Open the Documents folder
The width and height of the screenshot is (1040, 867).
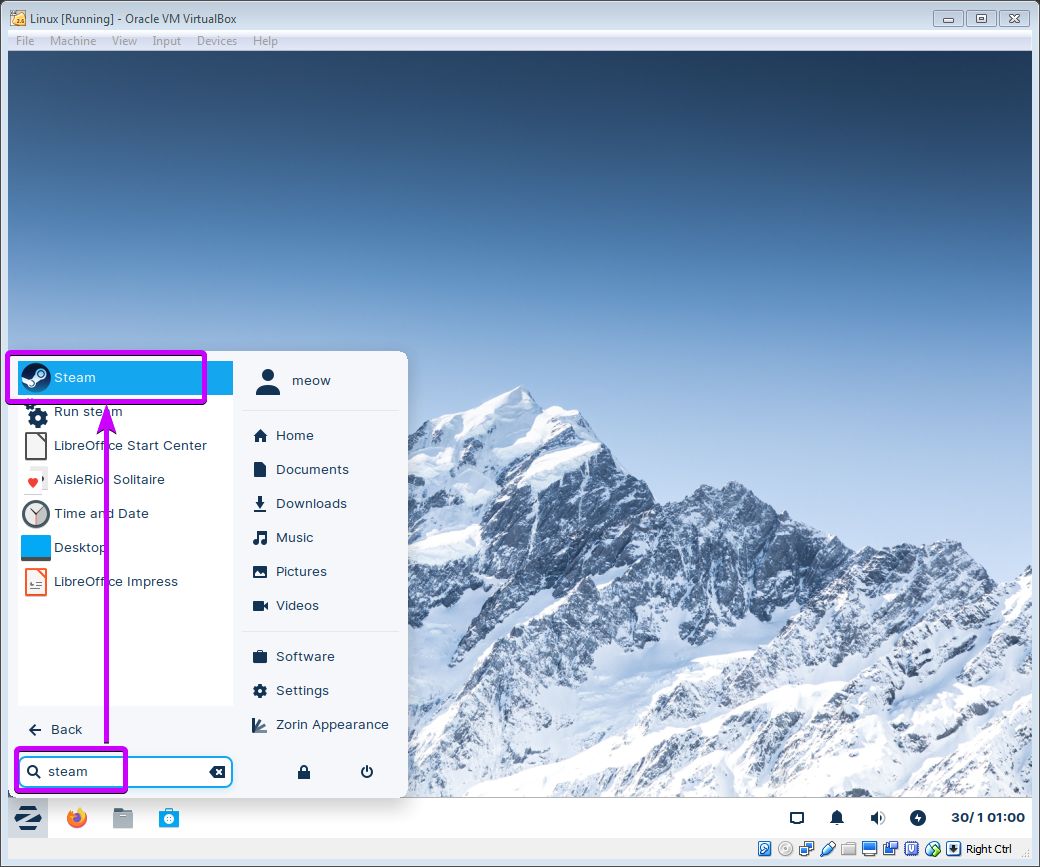300,470
